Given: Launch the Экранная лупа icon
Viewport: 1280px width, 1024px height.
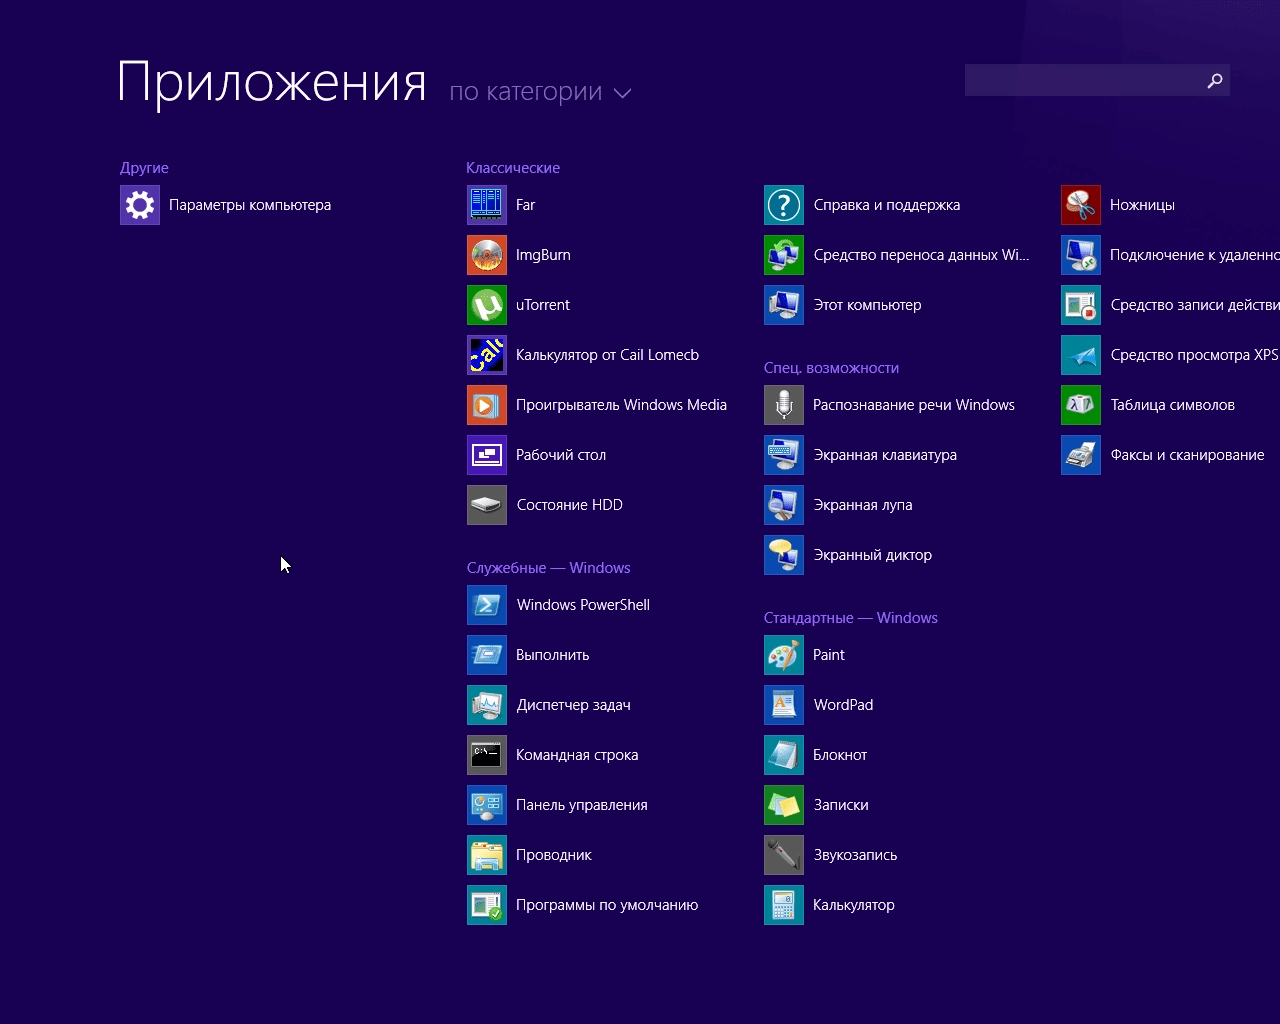Looking at the screenshot, I should coord(784,505).
